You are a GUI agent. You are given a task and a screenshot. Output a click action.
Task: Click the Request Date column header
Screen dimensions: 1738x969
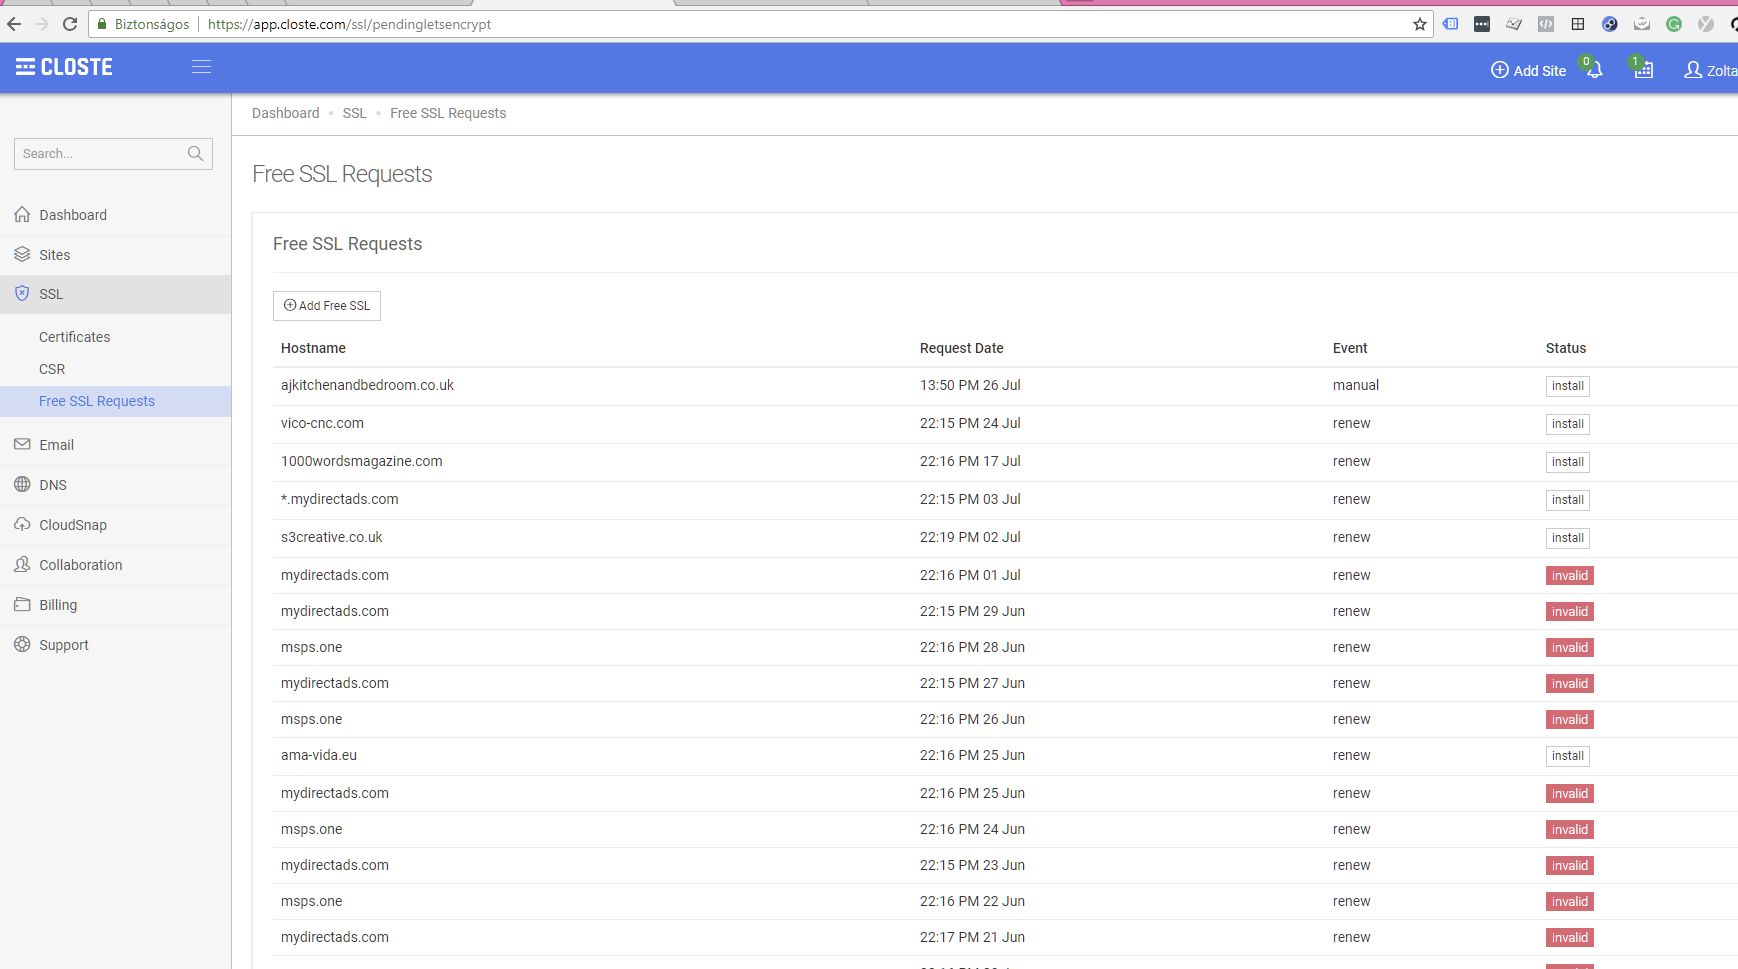pyautogui.click(x=961, y=348)
